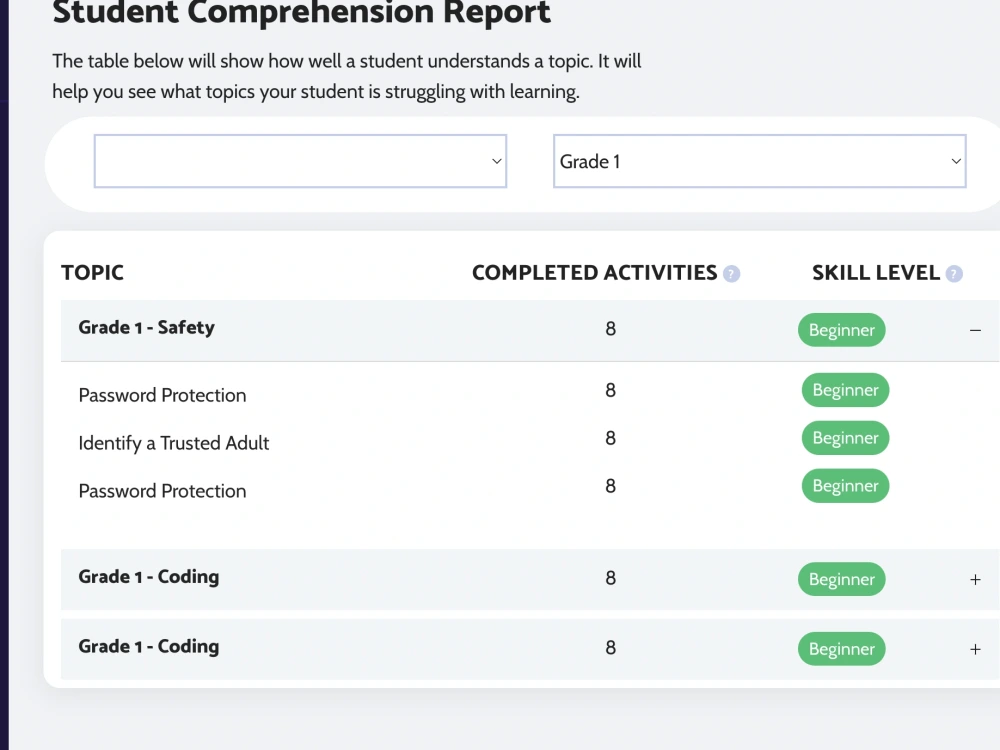Click Beginner badge for Grade 1 - Safety

coord(842,330)
